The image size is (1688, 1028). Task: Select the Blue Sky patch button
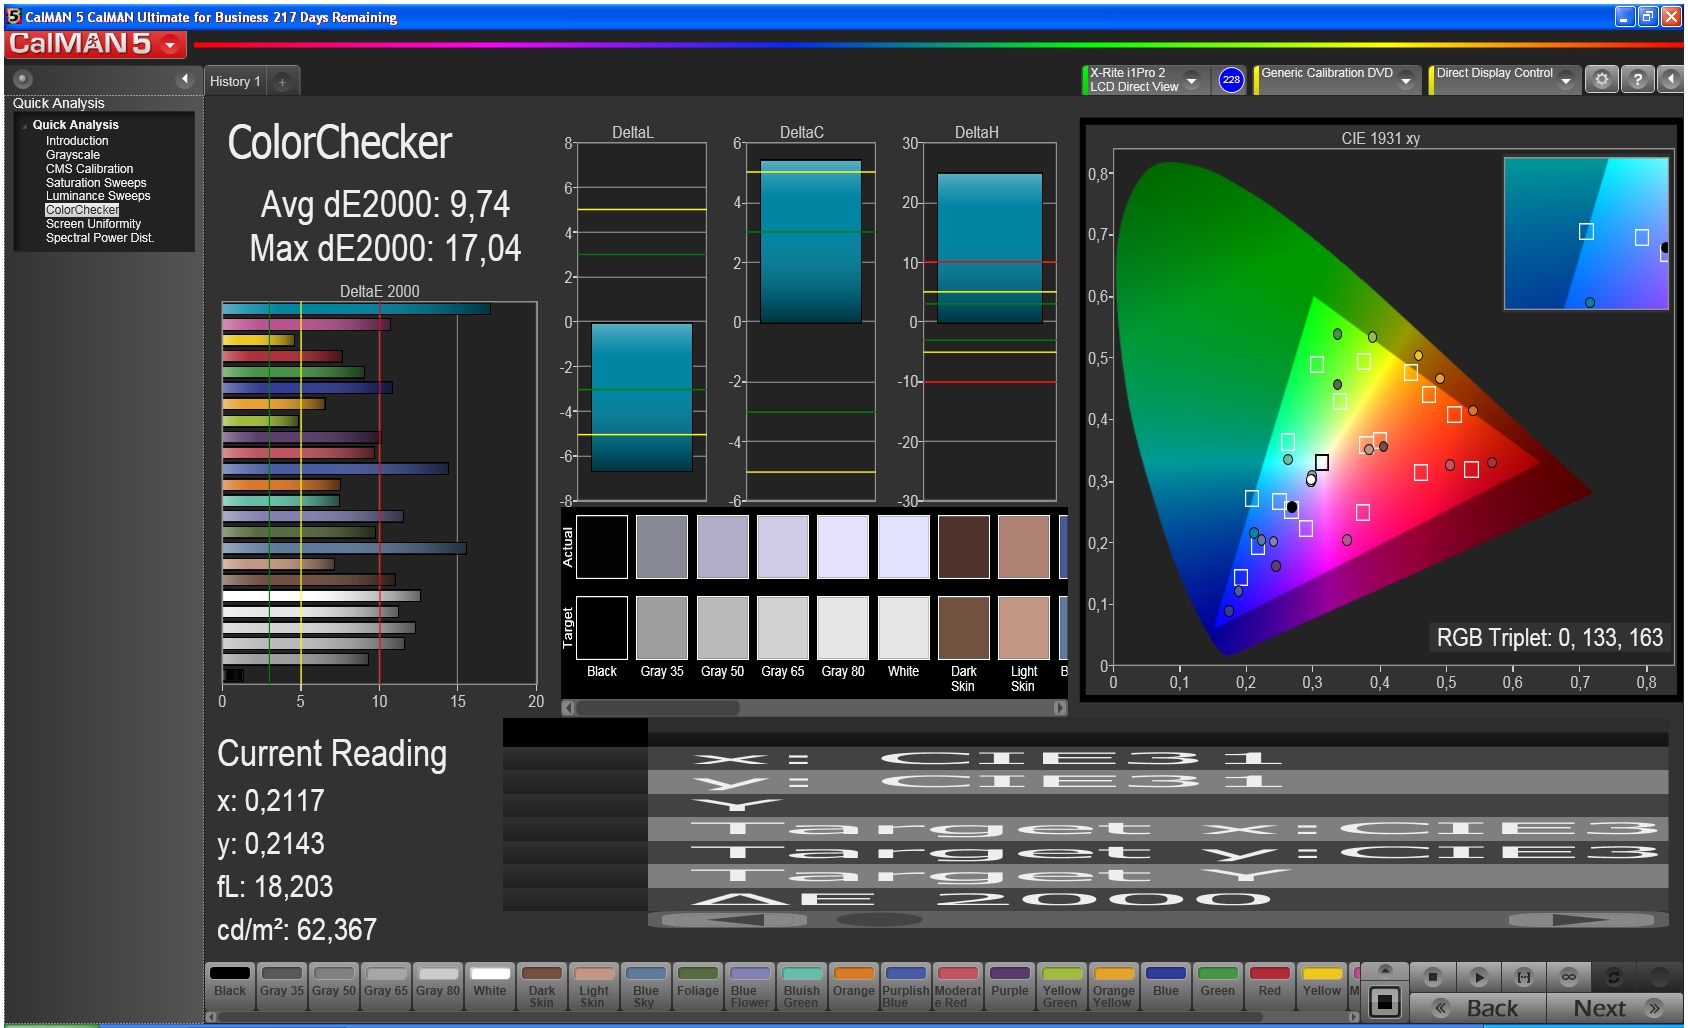pos(646,987)
